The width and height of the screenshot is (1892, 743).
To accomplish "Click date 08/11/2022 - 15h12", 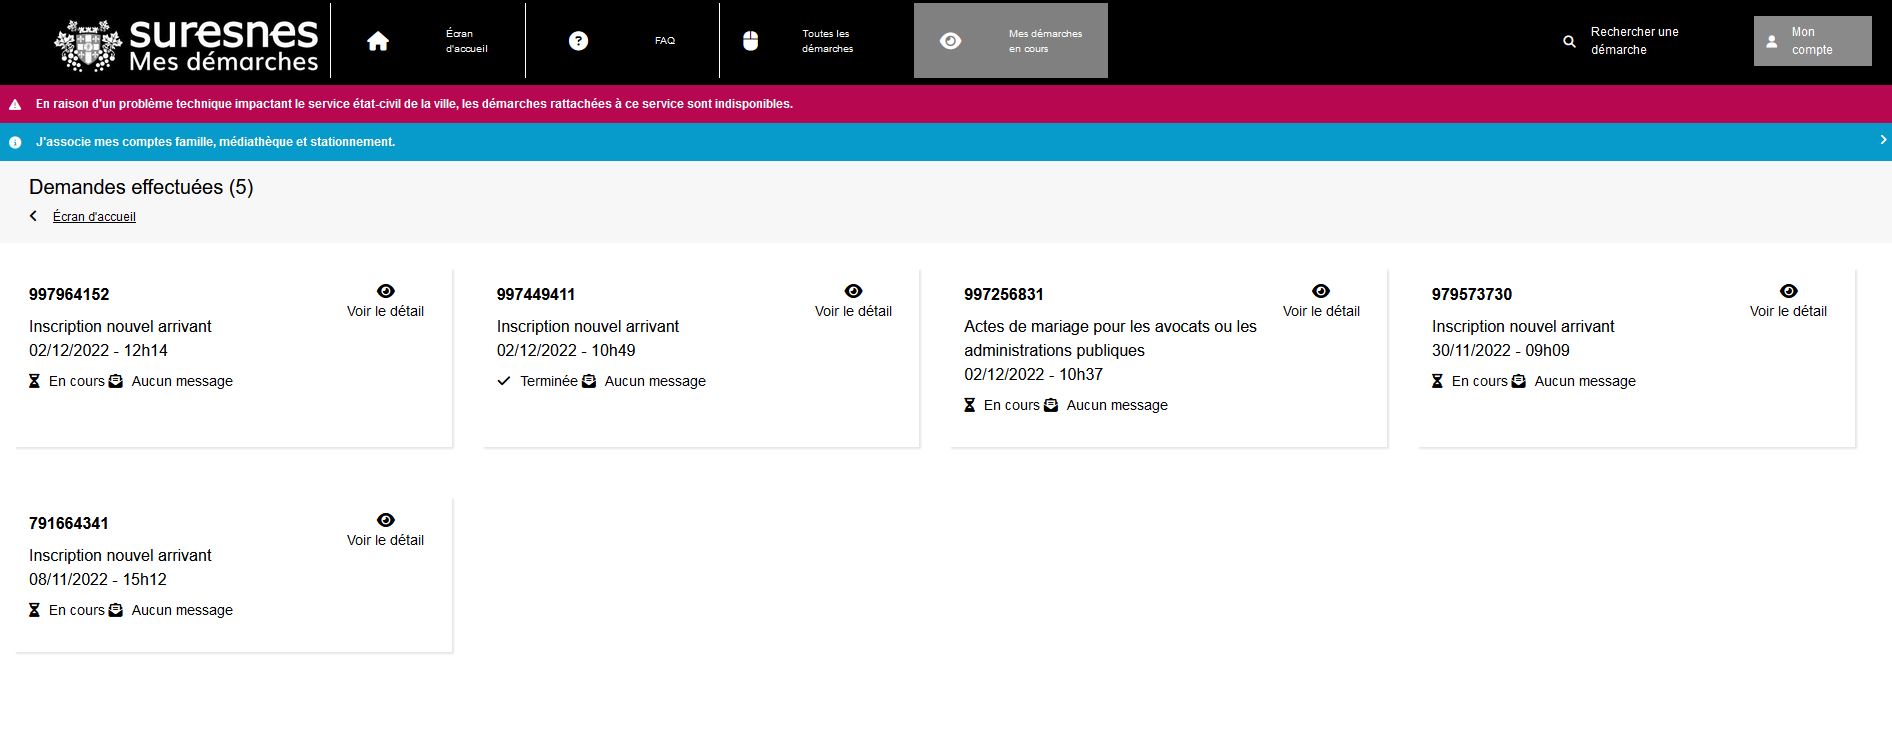I will point(98,579).
